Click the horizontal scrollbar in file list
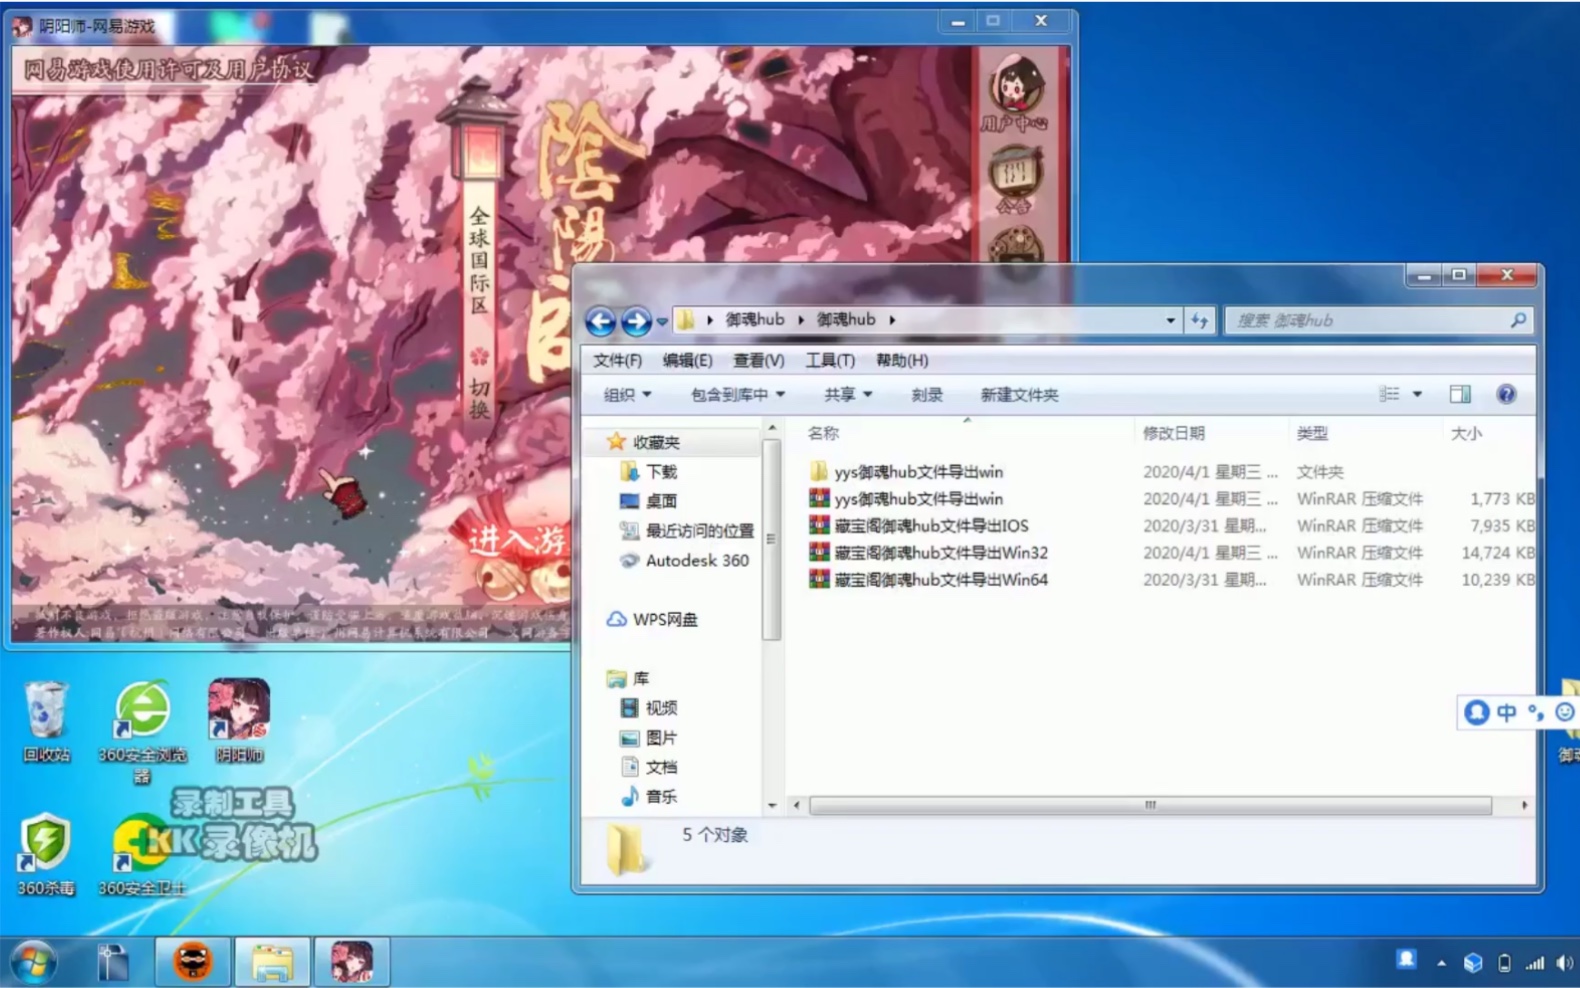Image resolution: width=1580 pixels, height=988 pixels. click(x=1150, y=805)
